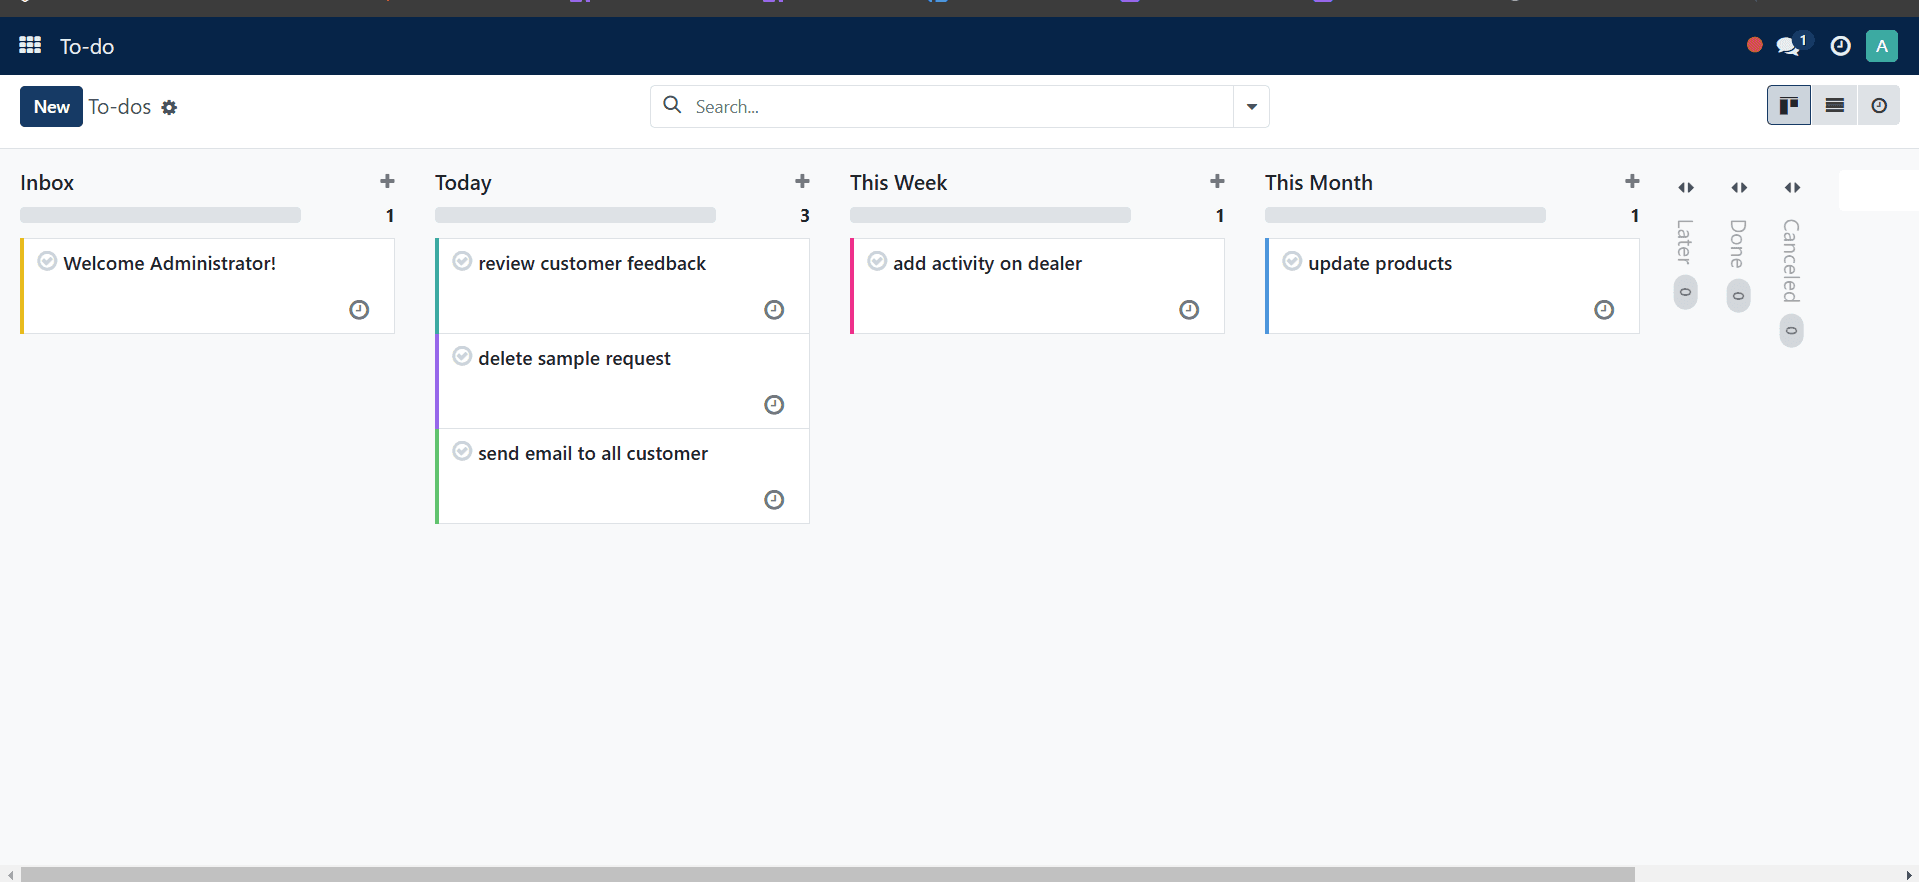Open the search options dropdown arrow
Image resolution: width=1919 pixels, height=882 pixels.
1251,106
